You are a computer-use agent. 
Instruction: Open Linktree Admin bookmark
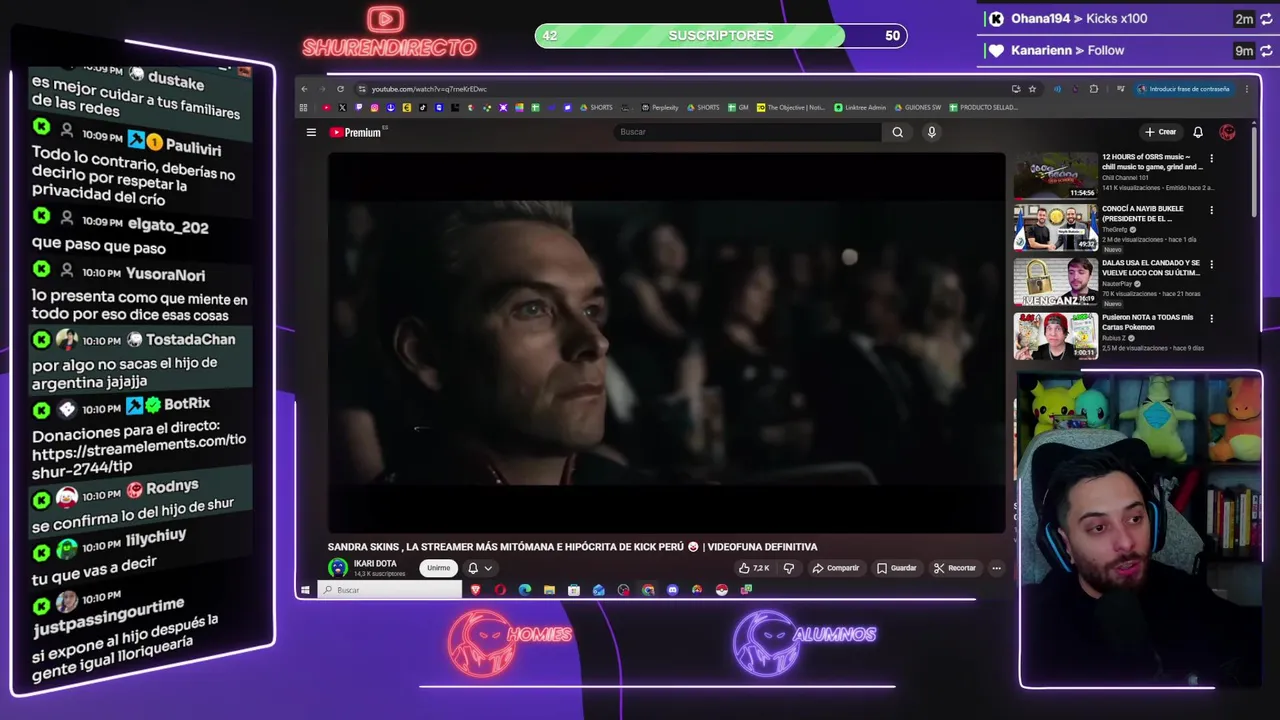(861, 107)
